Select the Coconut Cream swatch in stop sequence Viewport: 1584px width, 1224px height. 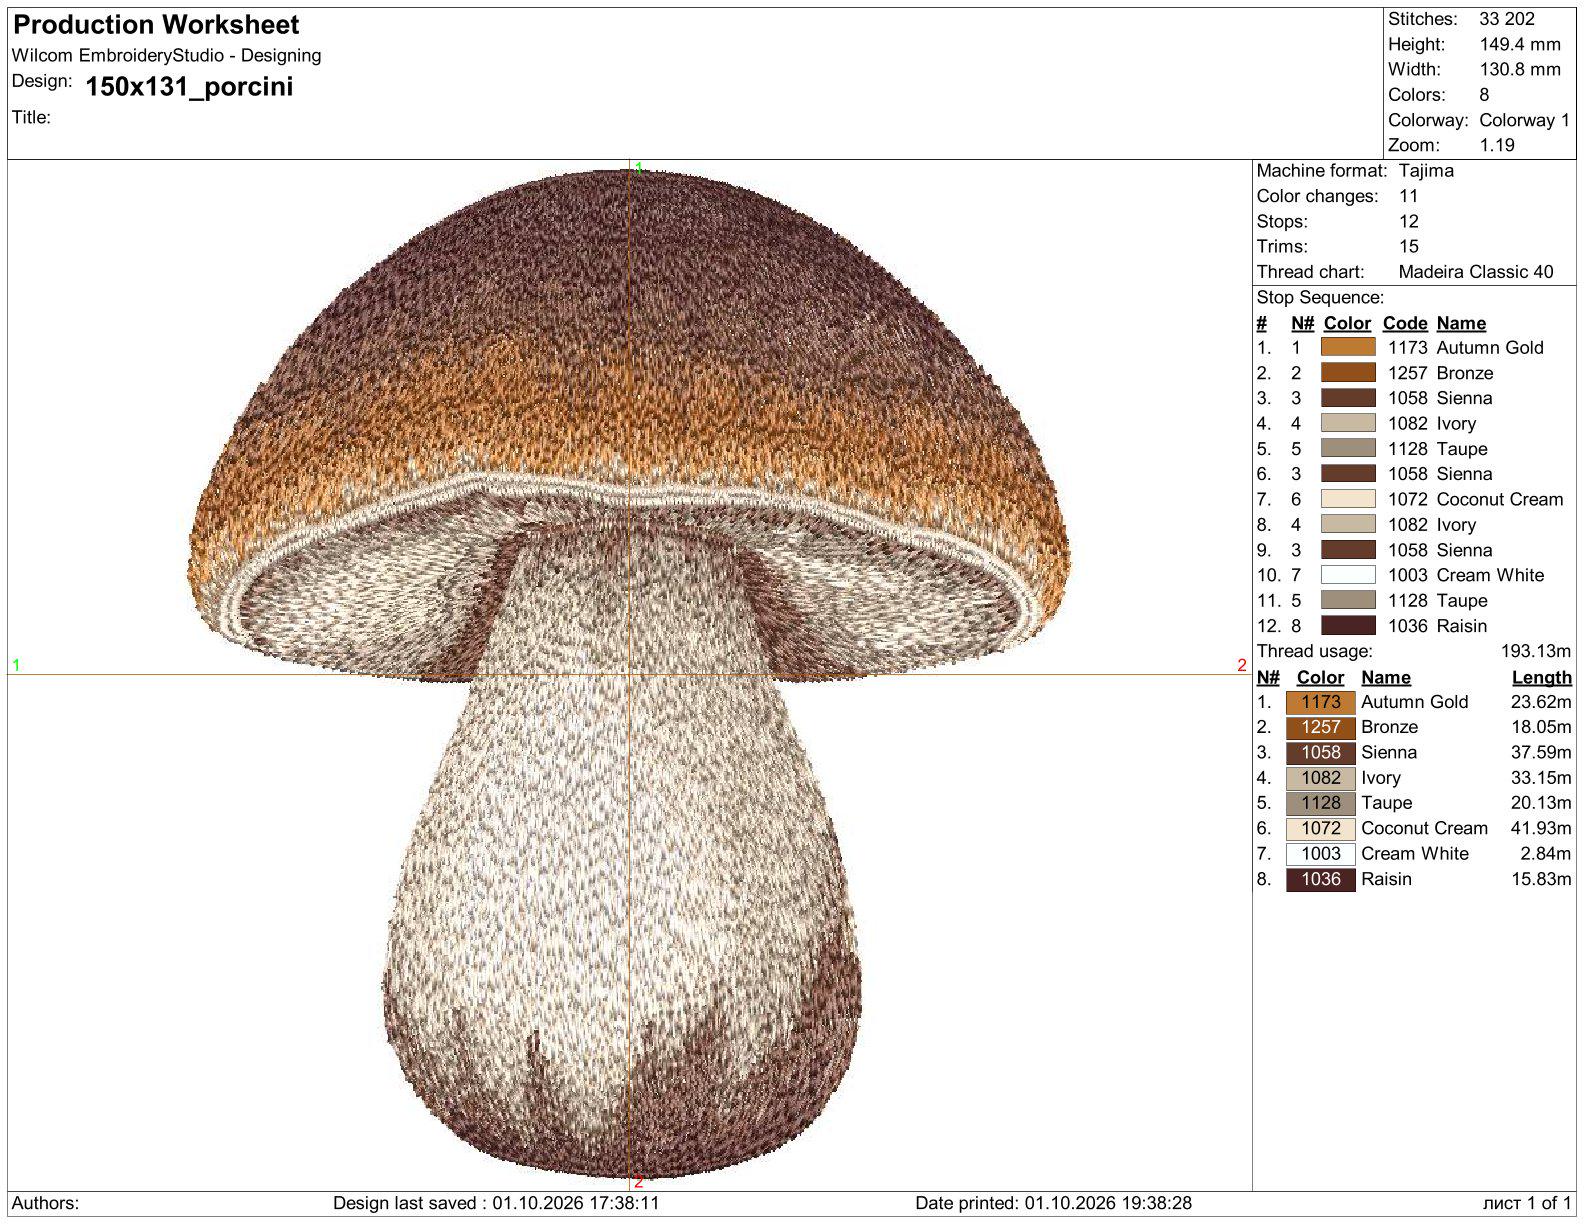1347,499
